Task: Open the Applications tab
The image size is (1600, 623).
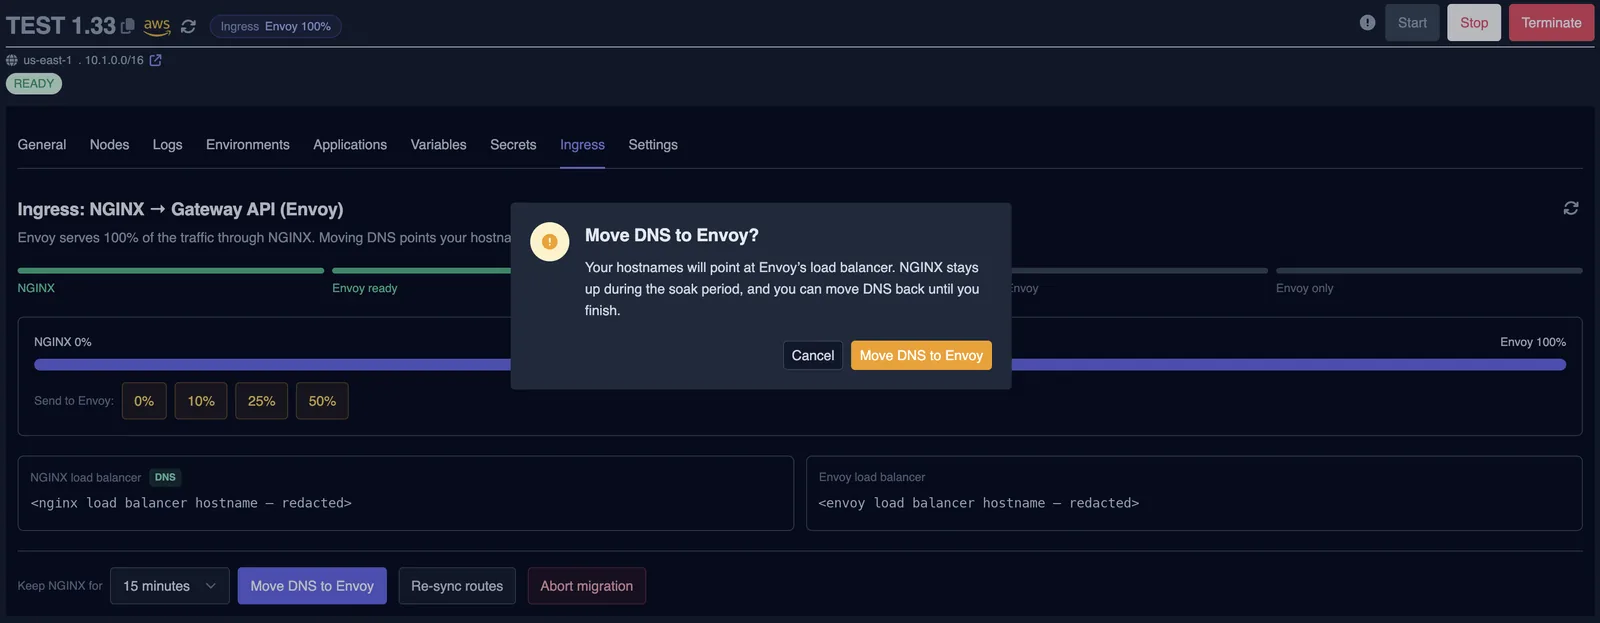Action: pyautogui.click(x=350, y=145)
